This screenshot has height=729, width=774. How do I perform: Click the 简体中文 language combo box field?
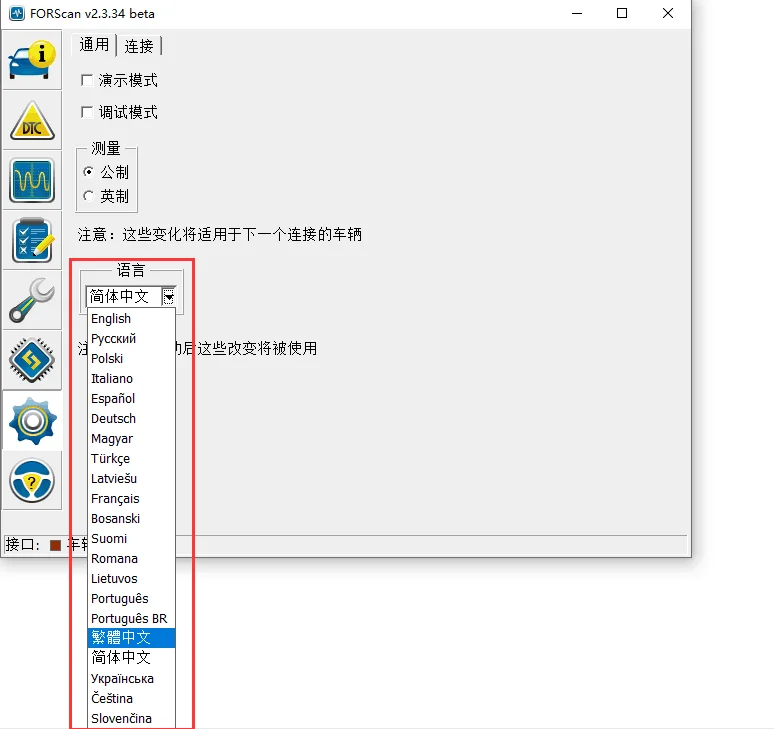tap(124, 296)
